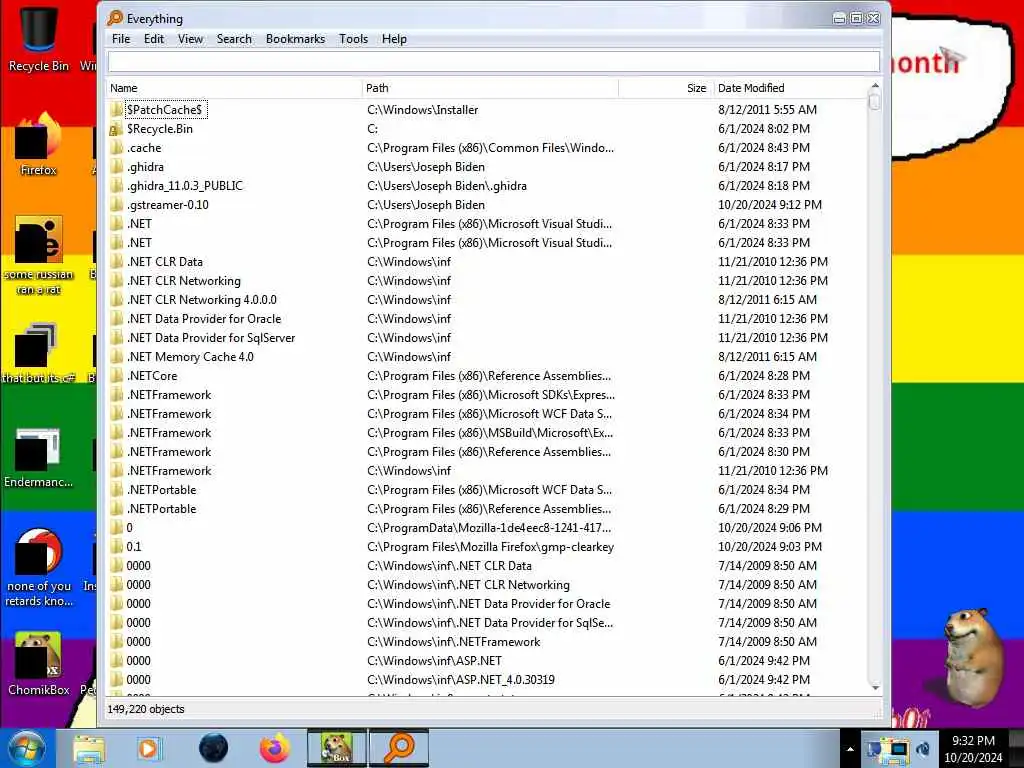This screenshot has width=1024, height=768.
Task: Sort results by Name column header
Action: [234, 88]
